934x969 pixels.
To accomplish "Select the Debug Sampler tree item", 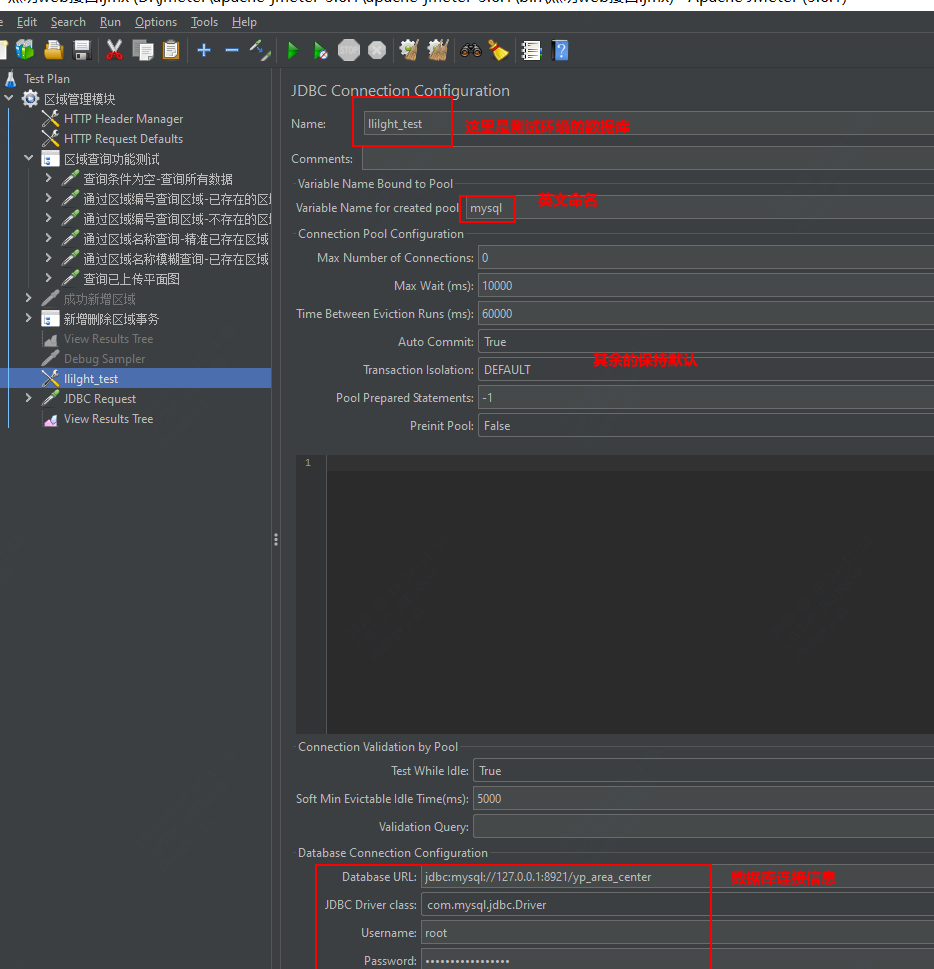I will tap(104, 358).
